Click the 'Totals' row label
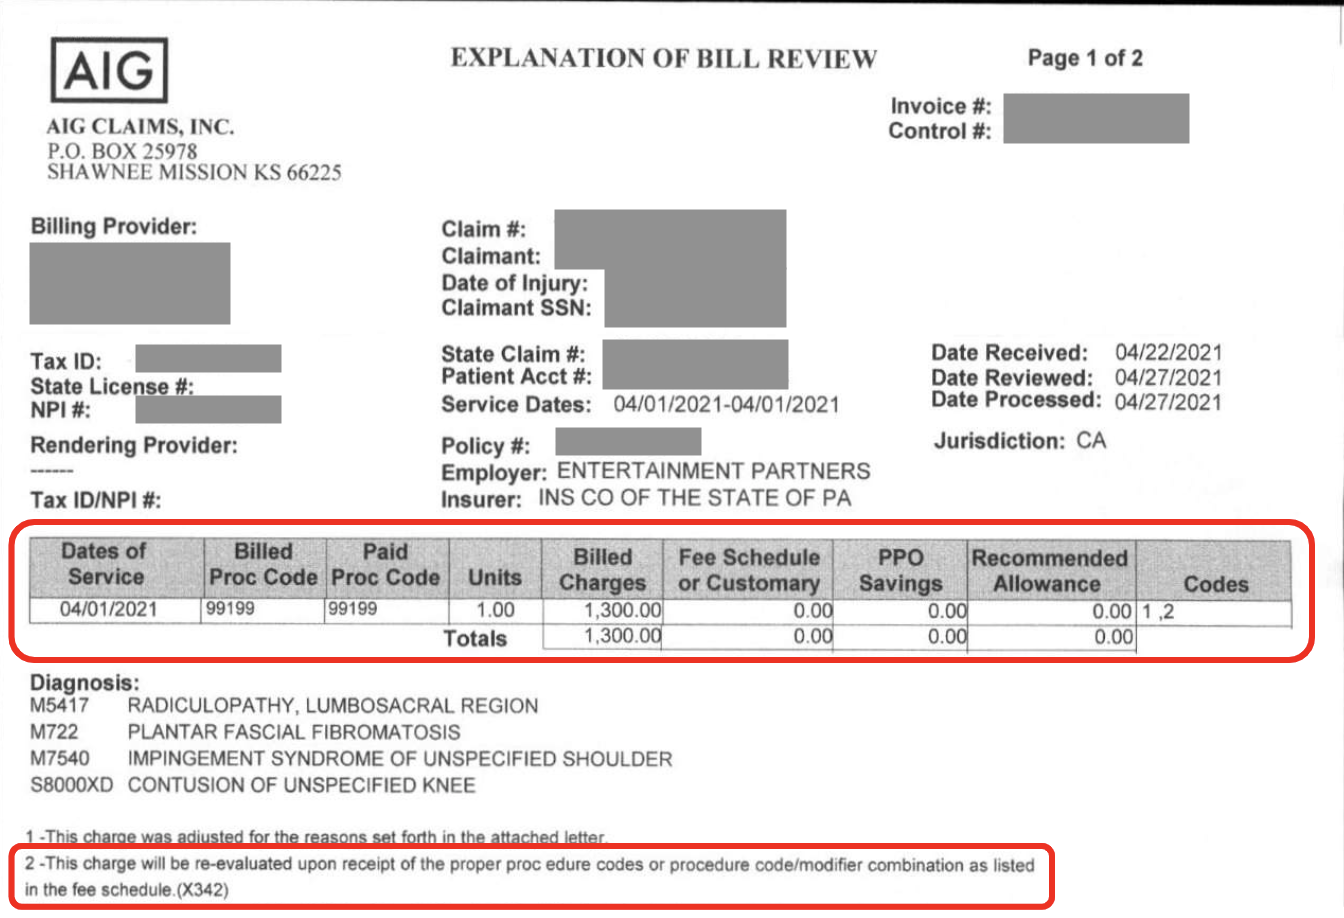Image resolution: width=1344 pixels, height=918 pixels. click(474, 638)
